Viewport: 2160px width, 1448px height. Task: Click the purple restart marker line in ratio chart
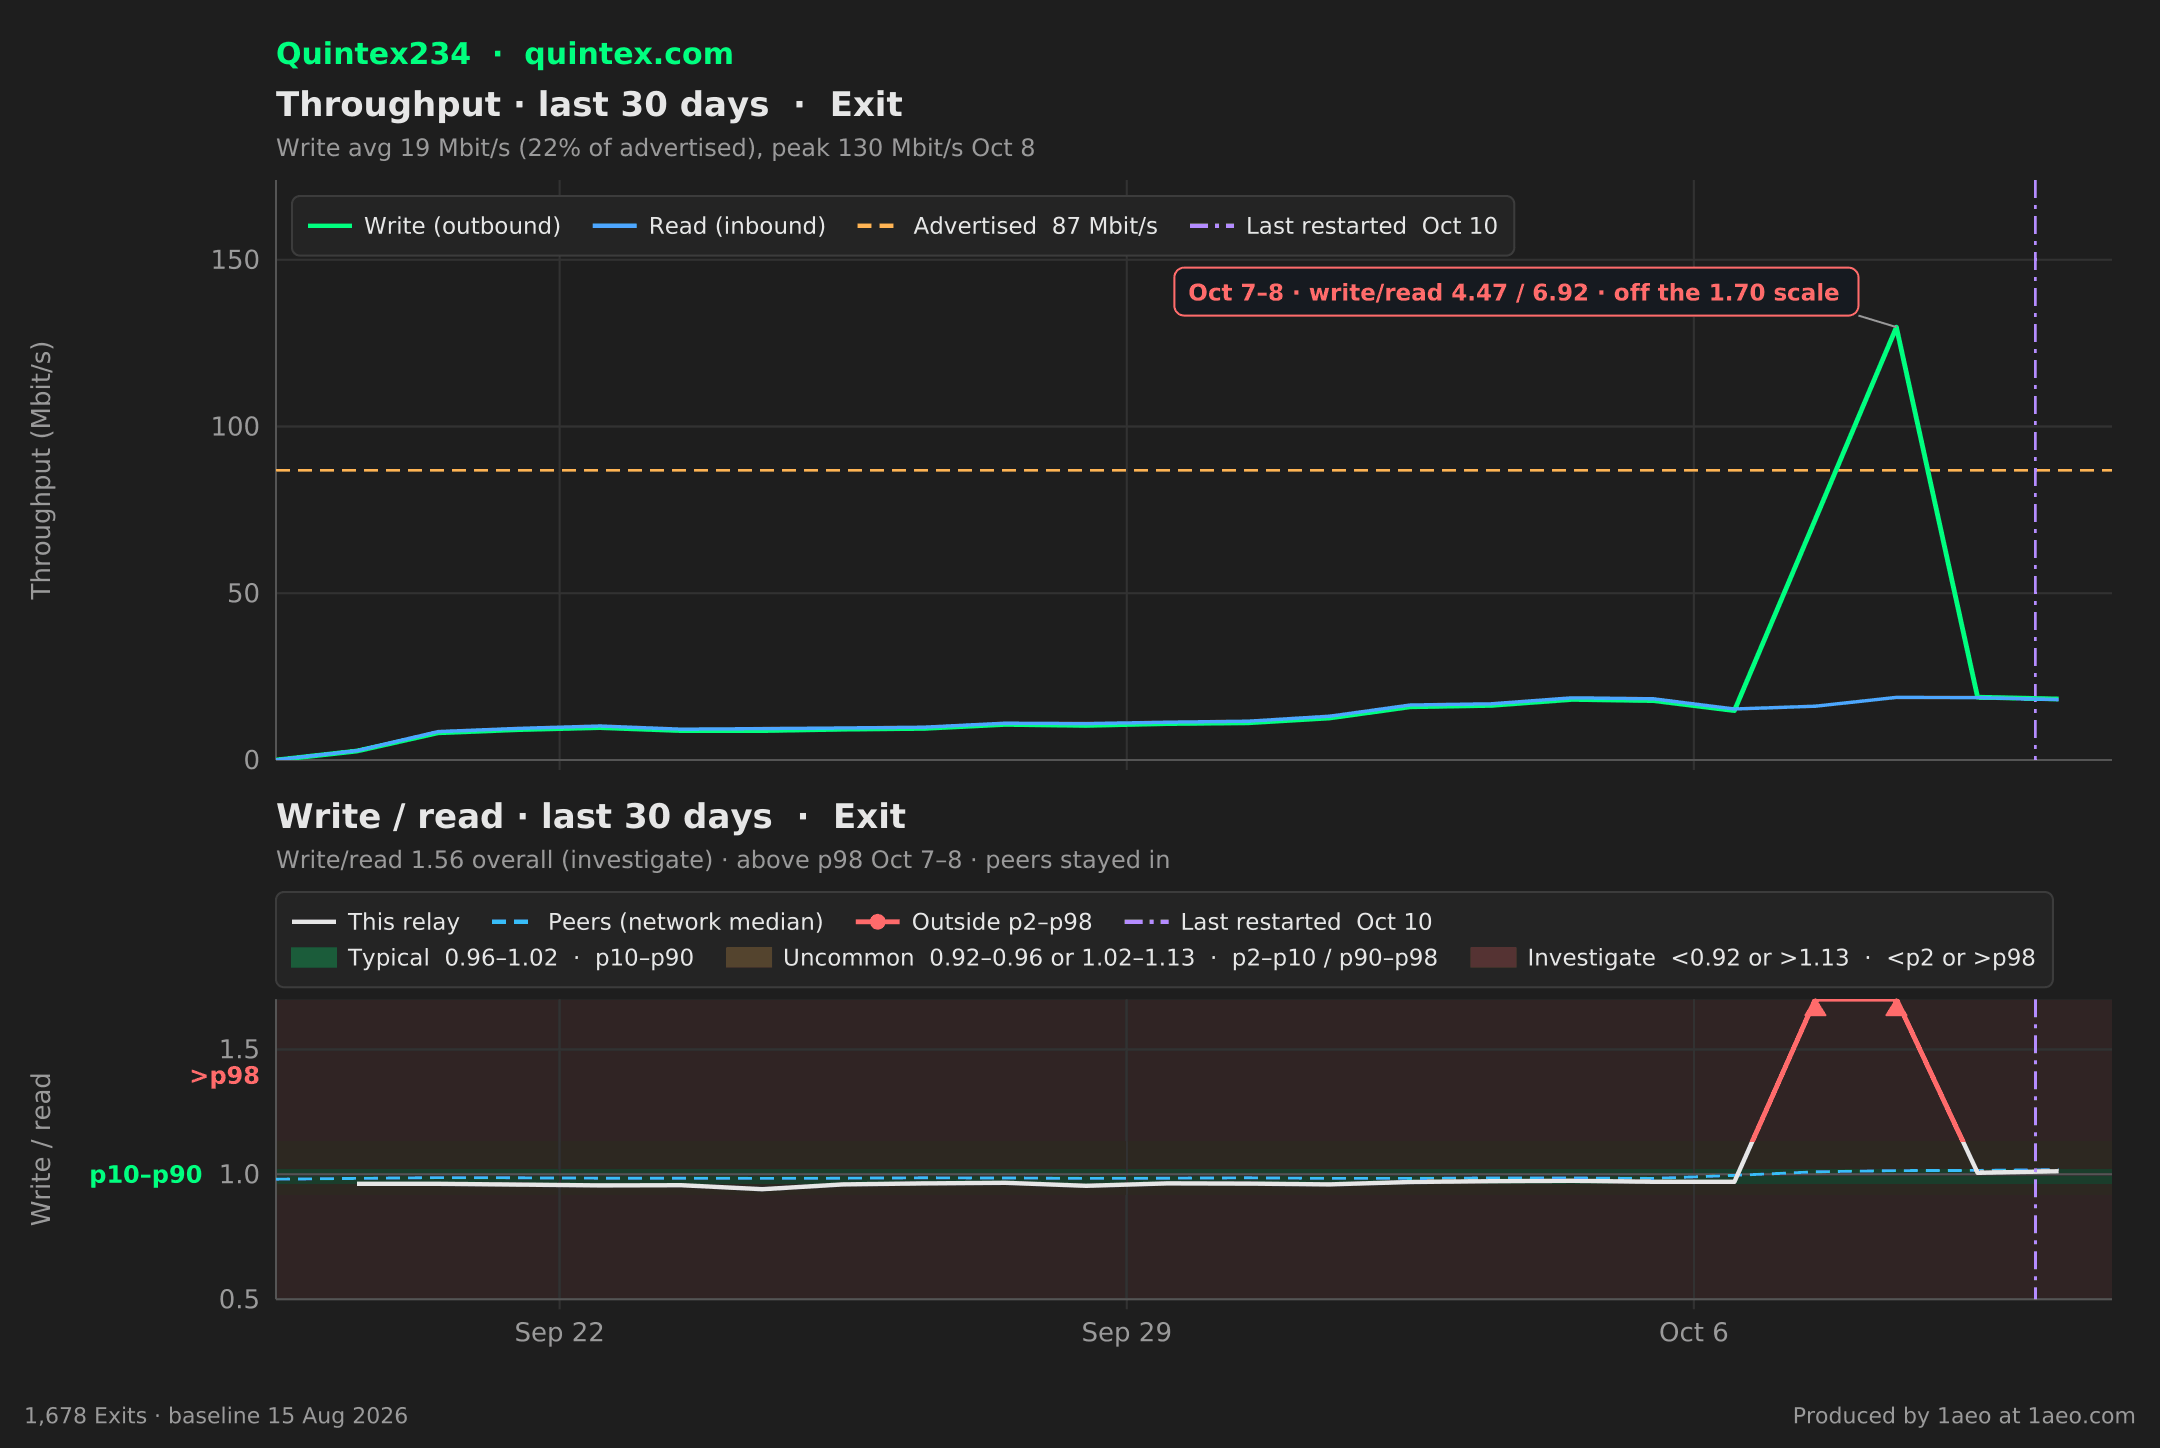2035,1149
